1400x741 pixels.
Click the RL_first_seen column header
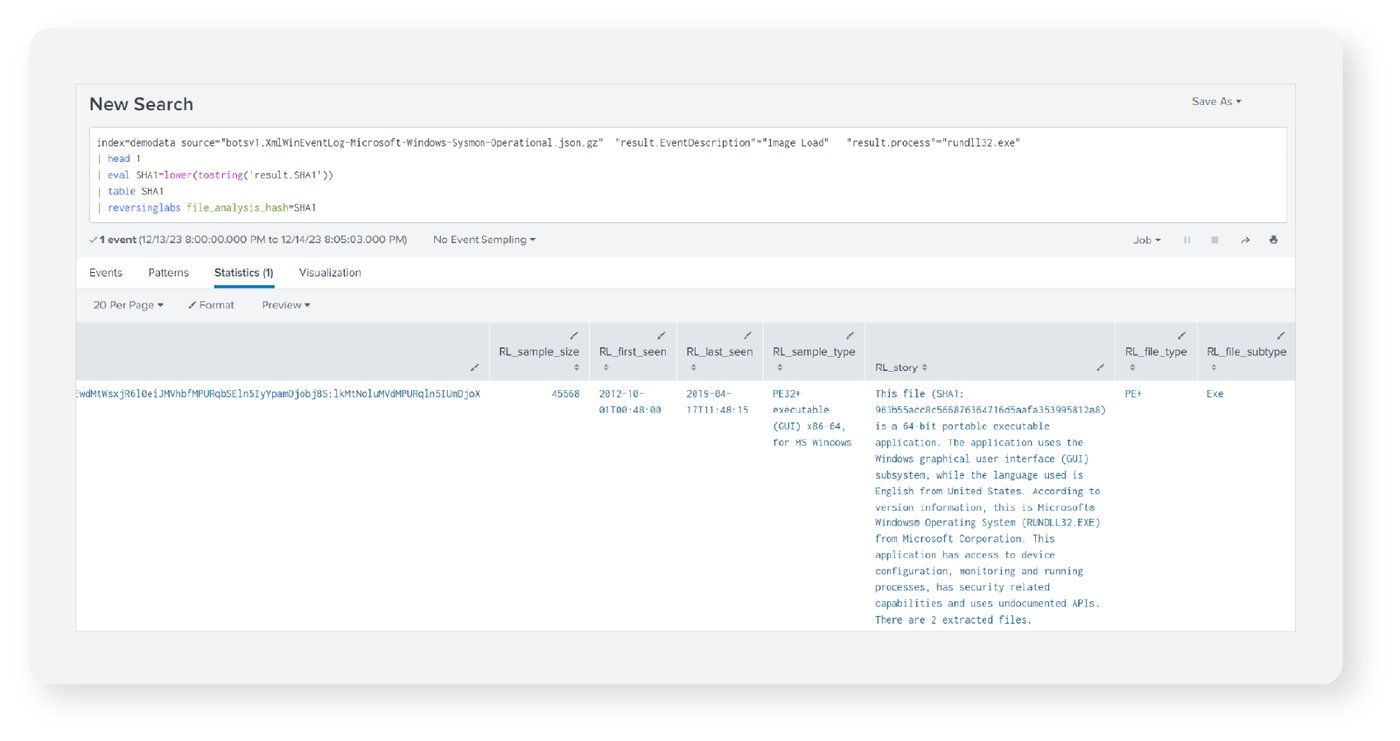click(632, 352)
